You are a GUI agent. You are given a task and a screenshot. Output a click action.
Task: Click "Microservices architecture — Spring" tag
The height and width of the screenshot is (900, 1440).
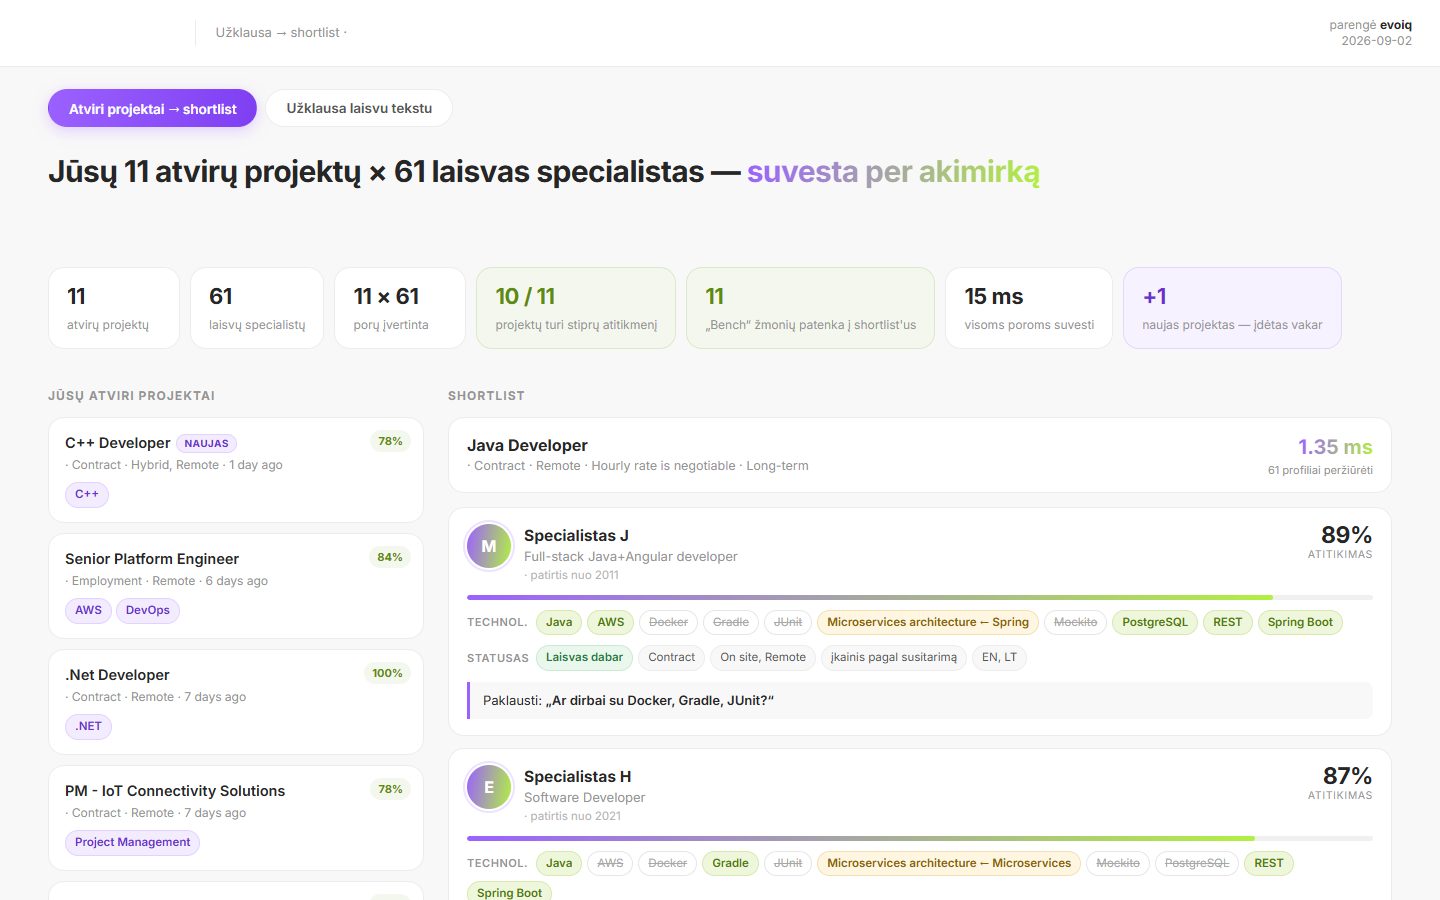928,622
